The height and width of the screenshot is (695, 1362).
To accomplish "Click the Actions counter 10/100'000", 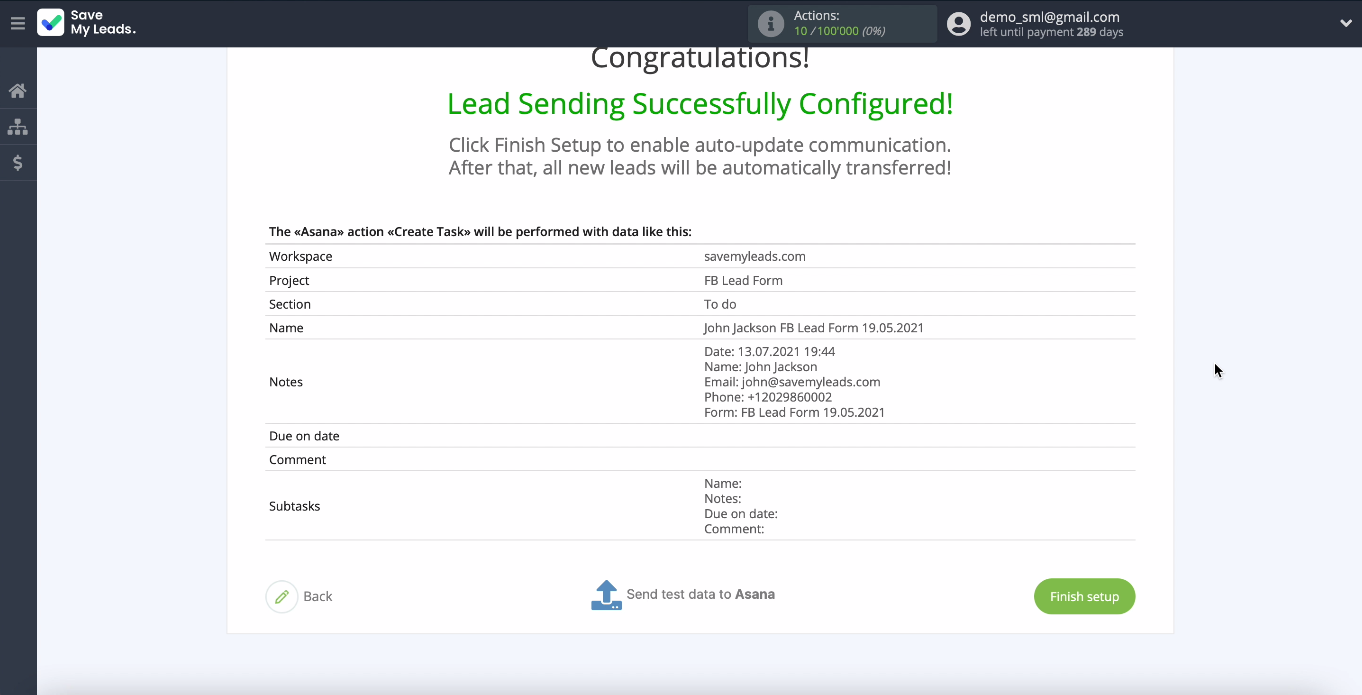I will coord(839,32).
